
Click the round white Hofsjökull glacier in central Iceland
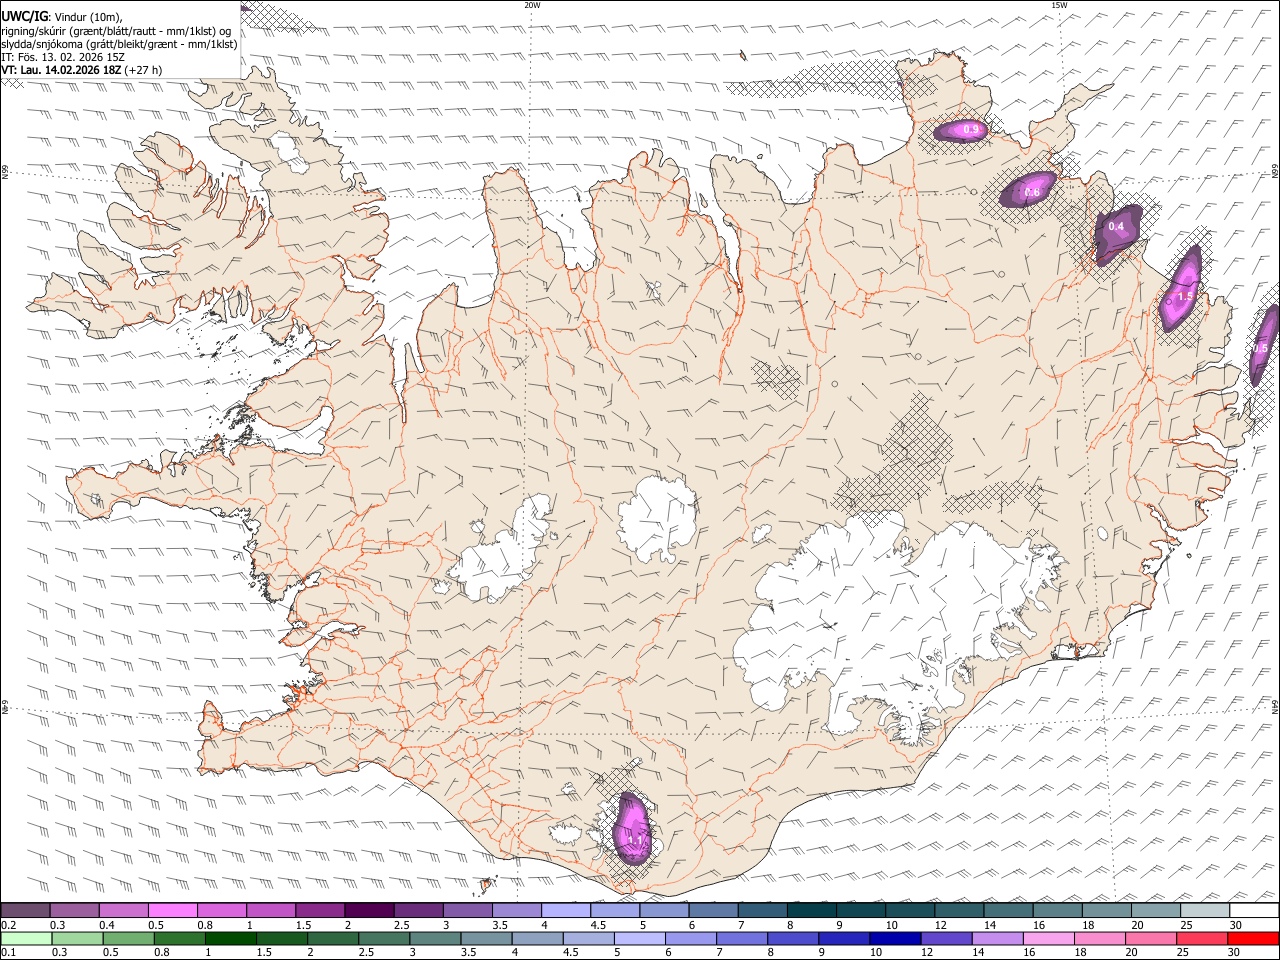[657, 518]
